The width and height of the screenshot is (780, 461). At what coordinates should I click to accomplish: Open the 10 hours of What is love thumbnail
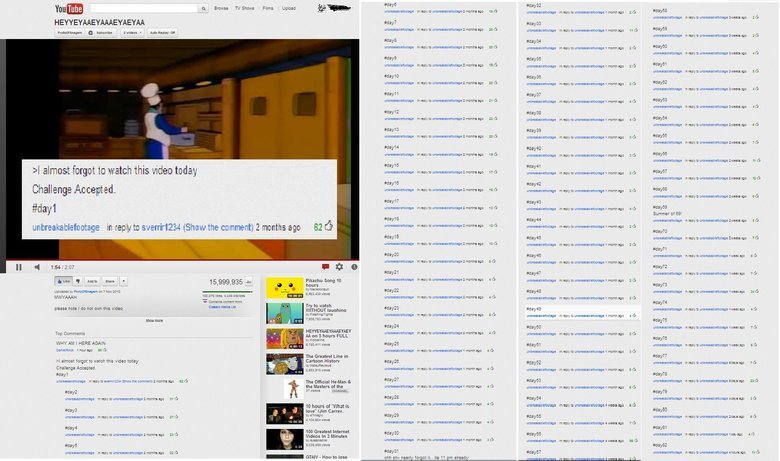click(285, 414)
